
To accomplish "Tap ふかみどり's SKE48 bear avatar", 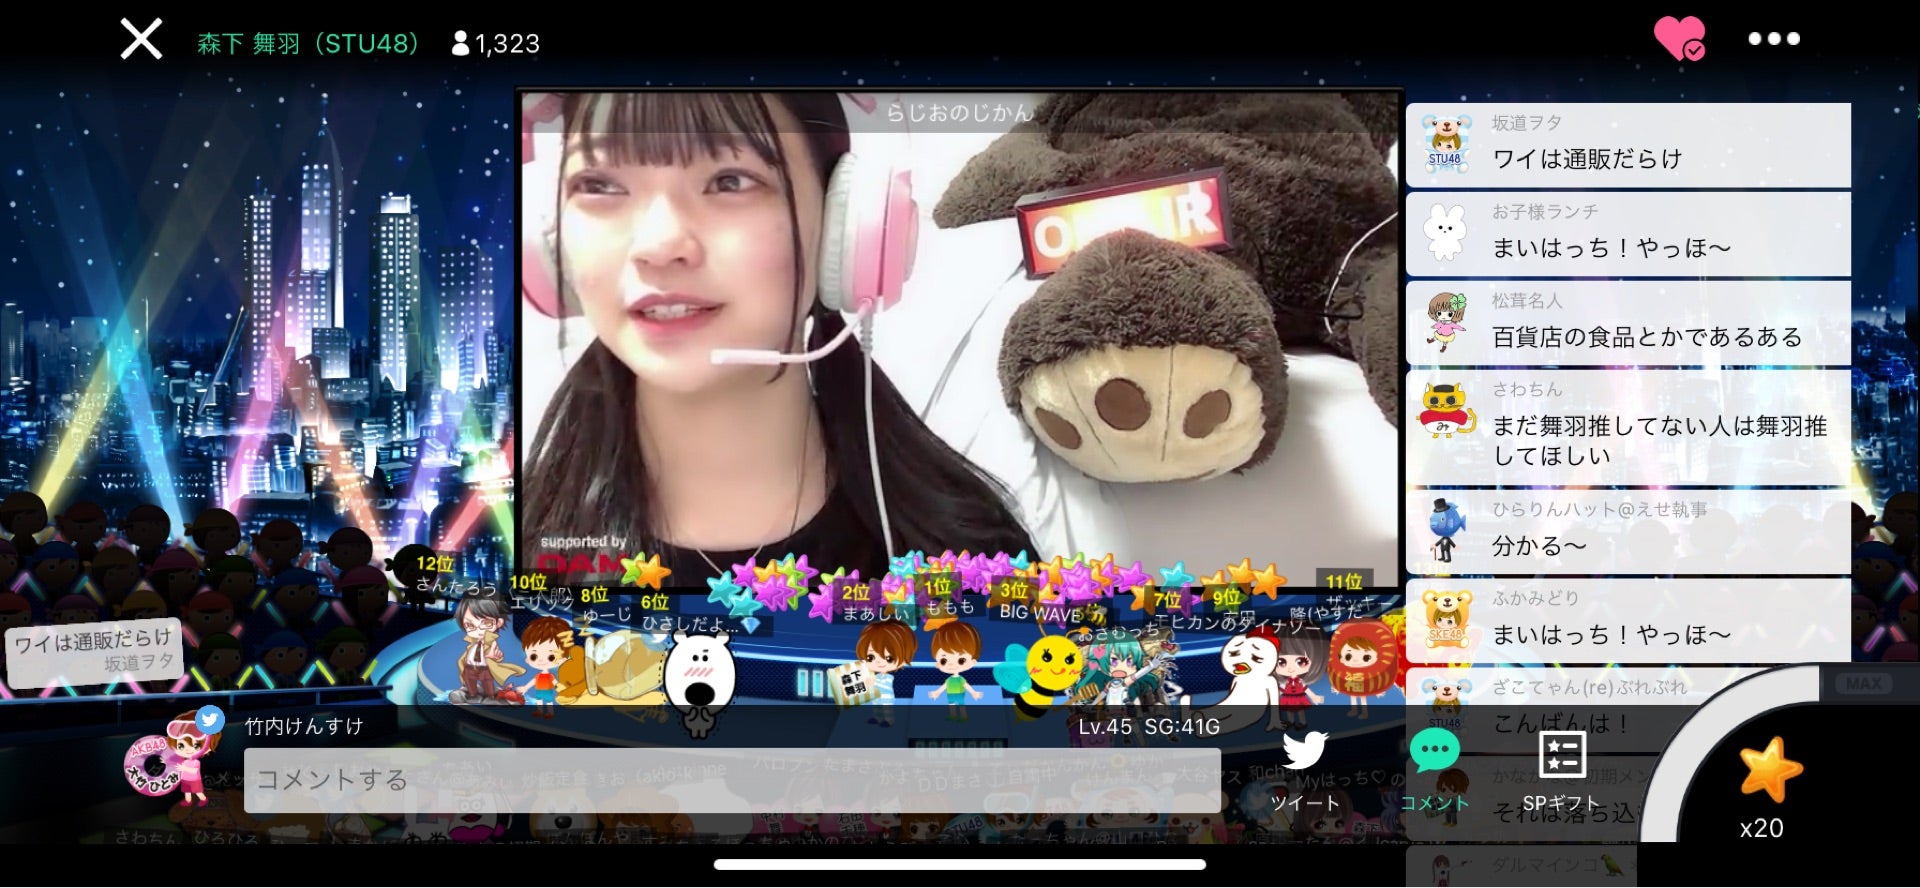I will [1445, 620].
